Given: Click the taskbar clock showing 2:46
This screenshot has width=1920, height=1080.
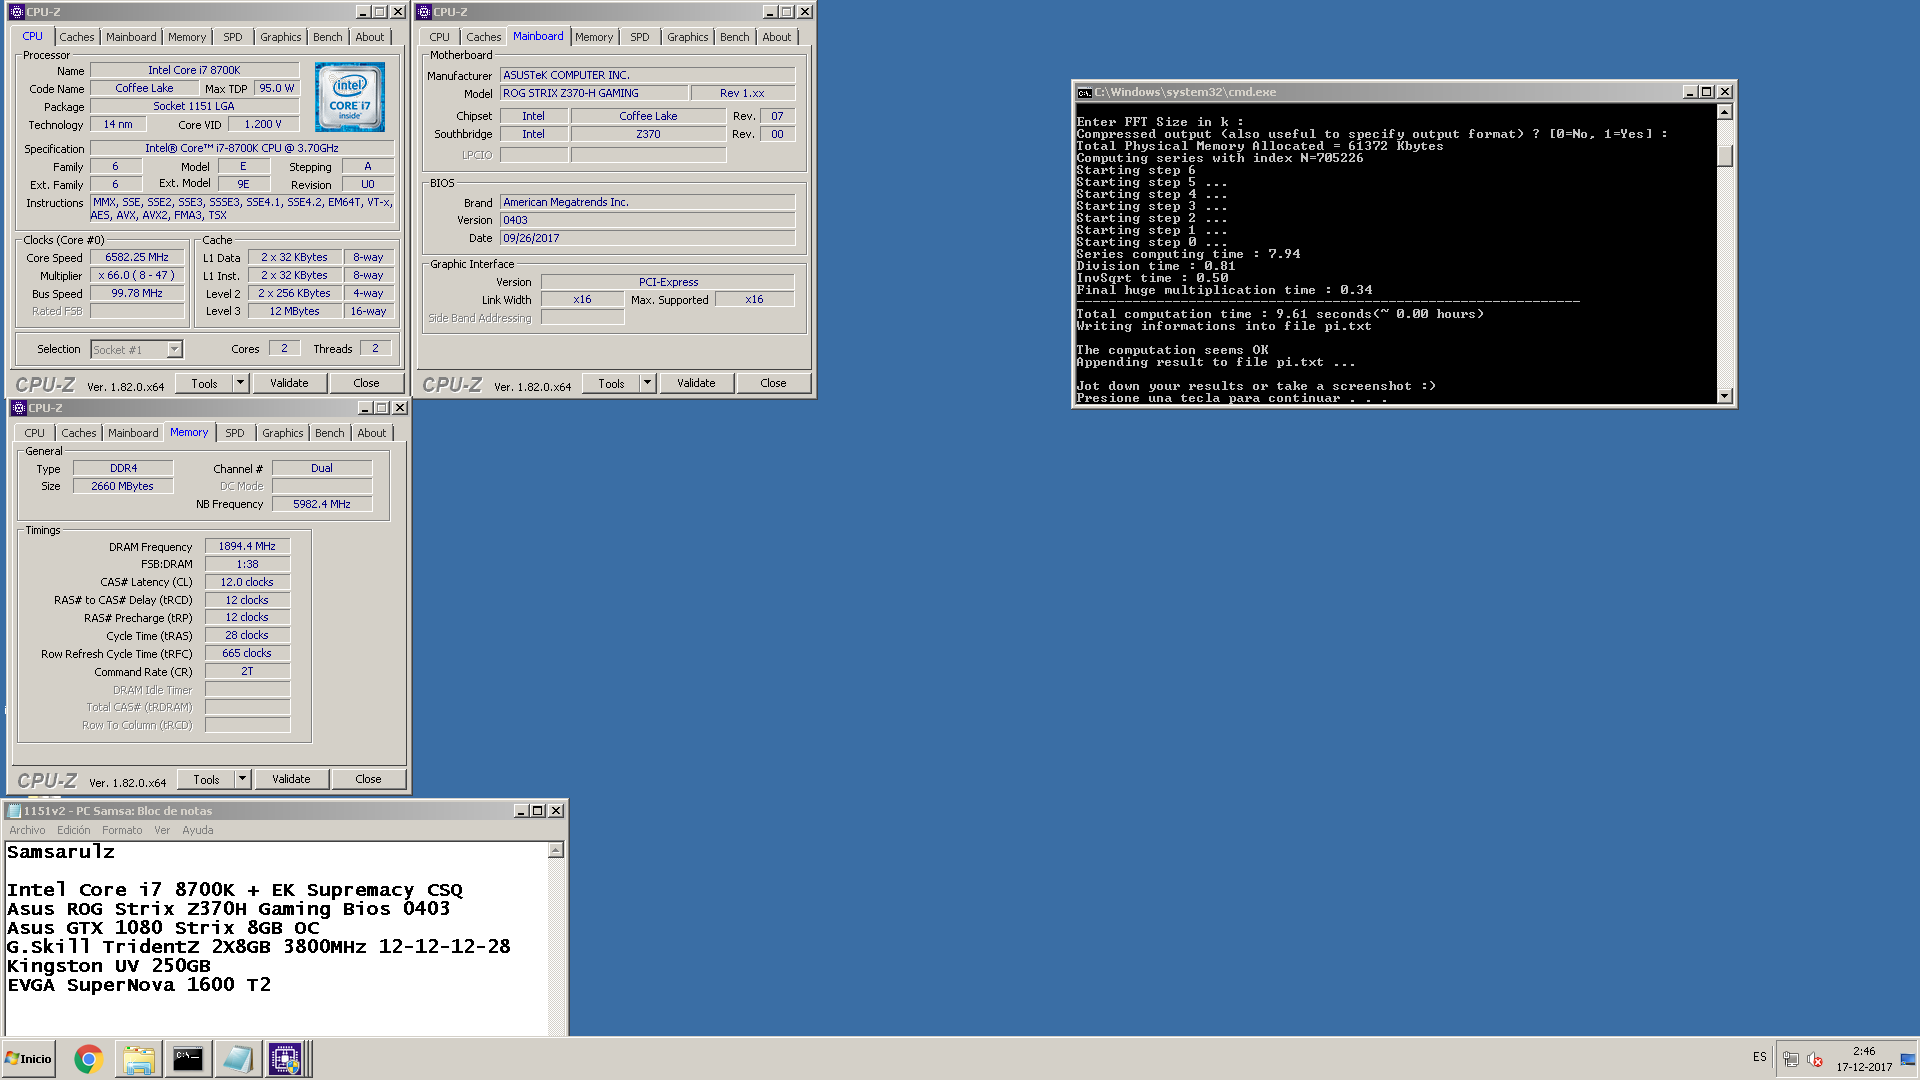Looking at the screenshot, I should [x=1864, y=1051].
